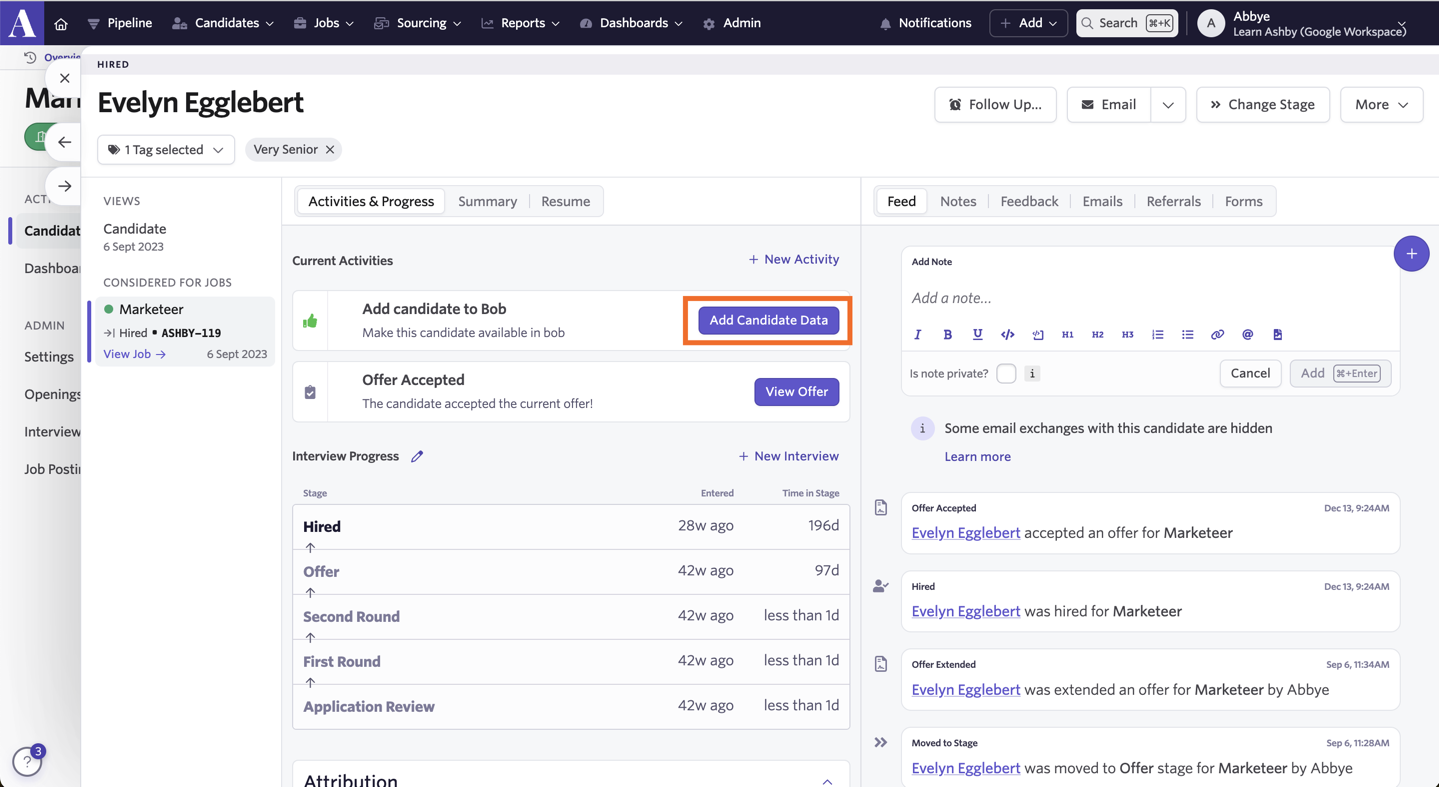Screen dimensions: 1439x787
Task: Open the Add dropdown in the top bar
Action: [x=1029, y=23]
